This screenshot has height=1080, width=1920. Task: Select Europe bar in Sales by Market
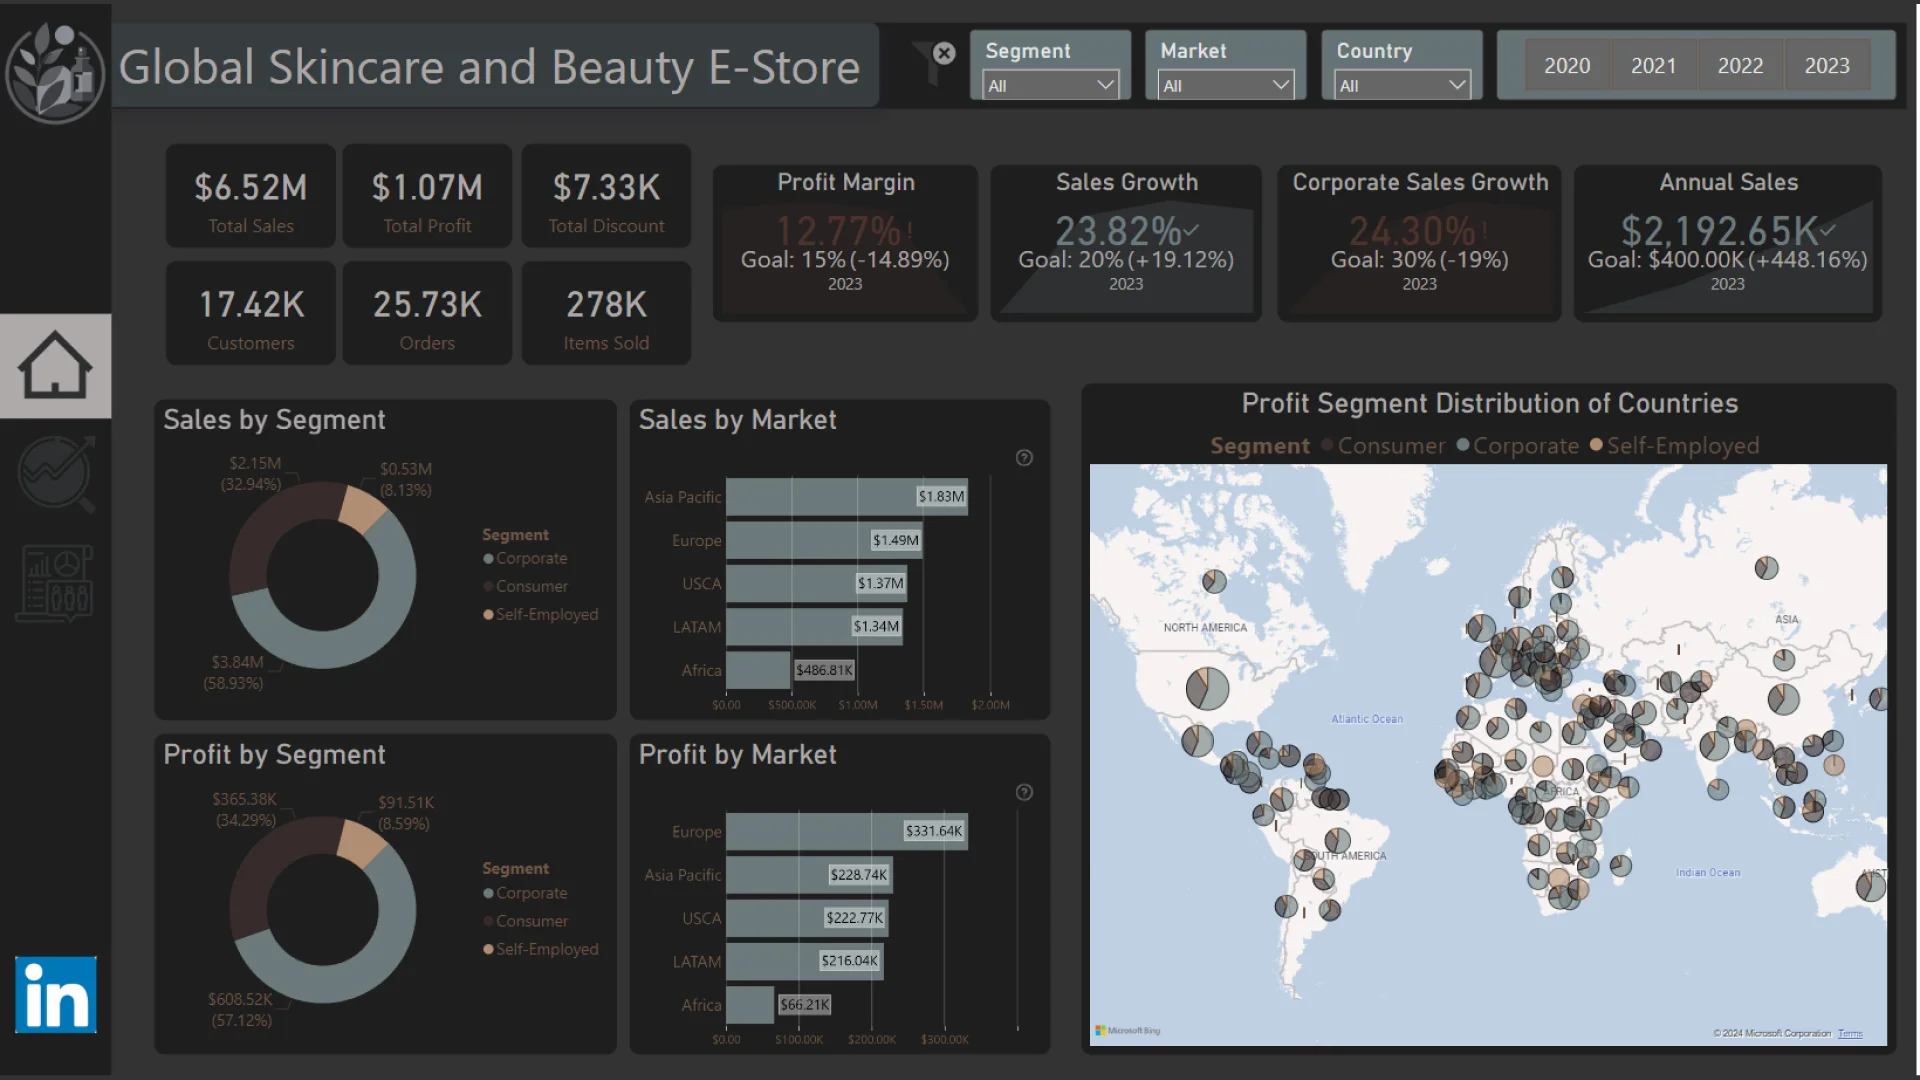[x=824, y=540]
